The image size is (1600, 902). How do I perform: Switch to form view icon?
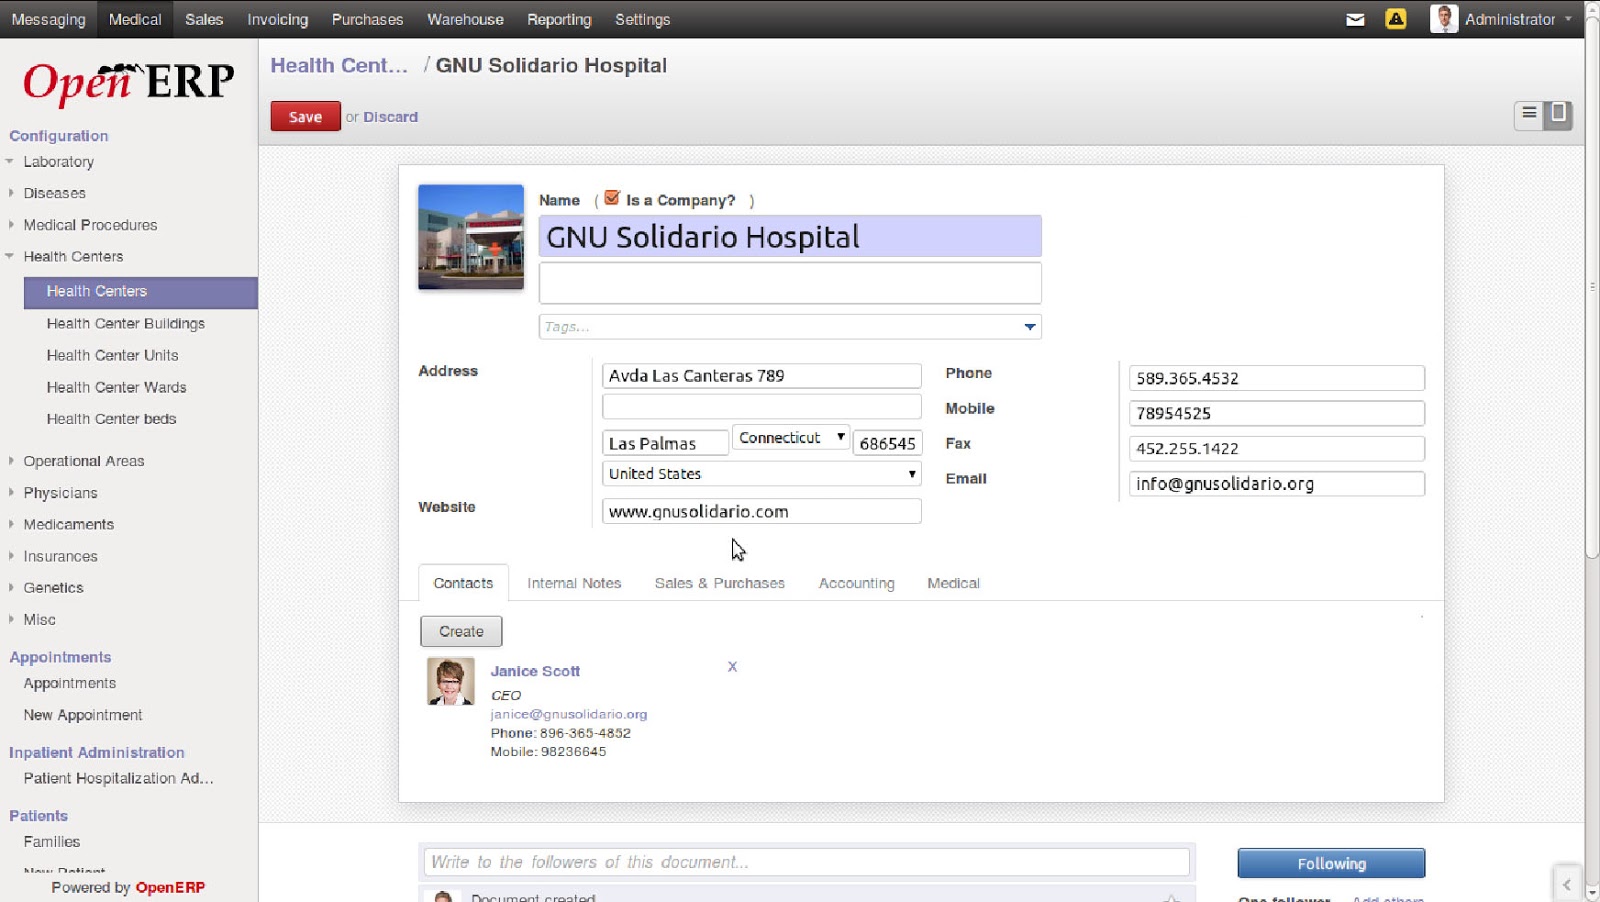coord(1558,114)
